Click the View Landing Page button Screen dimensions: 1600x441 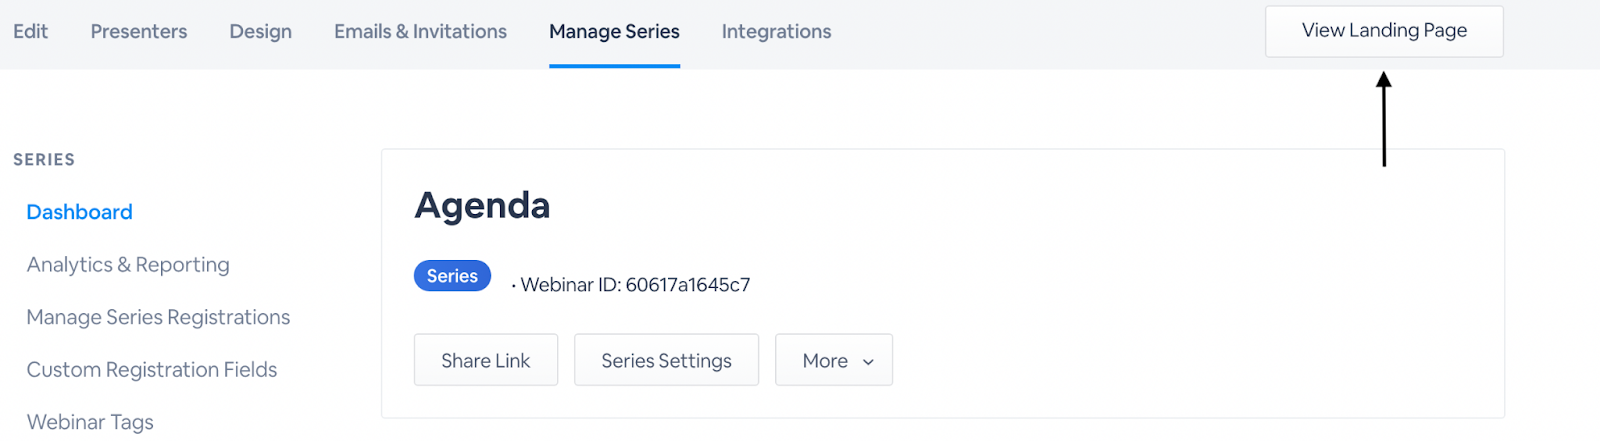(1384, 31)
